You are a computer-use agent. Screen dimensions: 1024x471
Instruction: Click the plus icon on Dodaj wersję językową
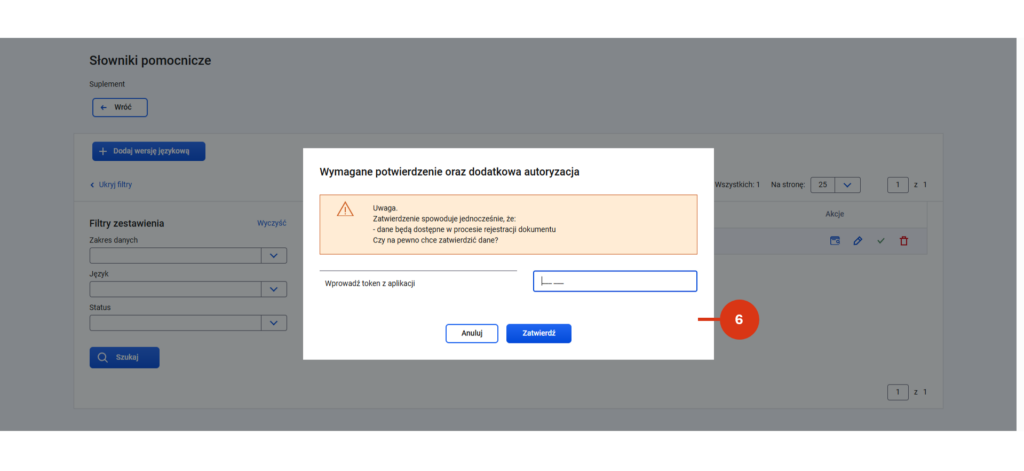click(103, 152)
